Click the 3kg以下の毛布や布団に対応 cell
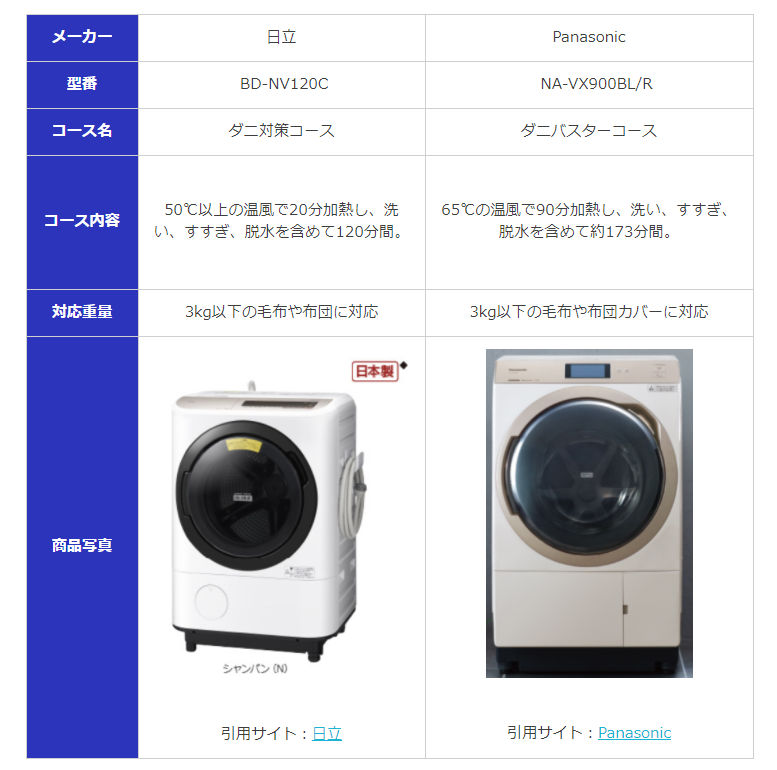 [x=281, y=313]
